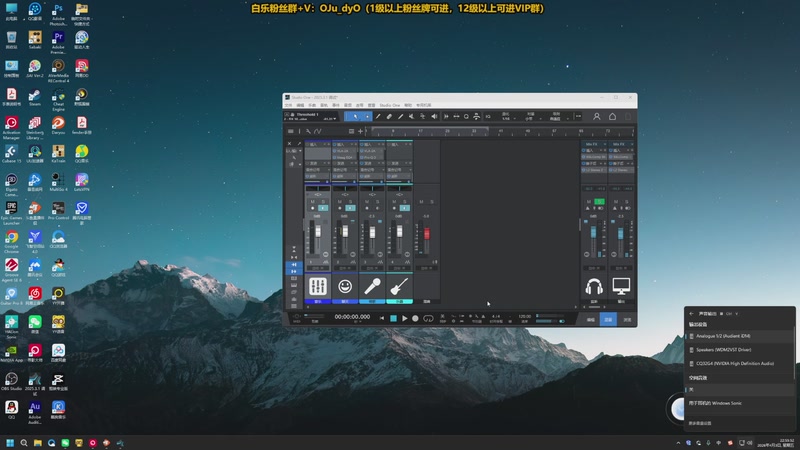Switch to the highlighted Mix tab bottom right
Image resolution: width=800 pixels, height=450 pixels.
click(x=608, y=319)
